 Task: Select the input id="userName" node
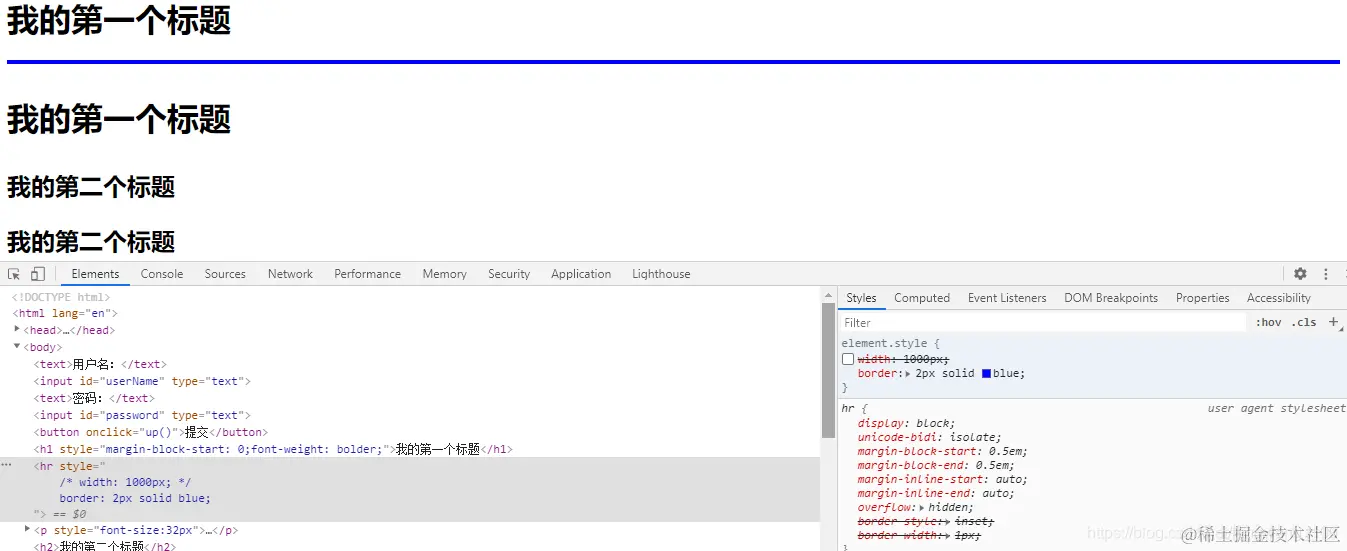[142, 381]
